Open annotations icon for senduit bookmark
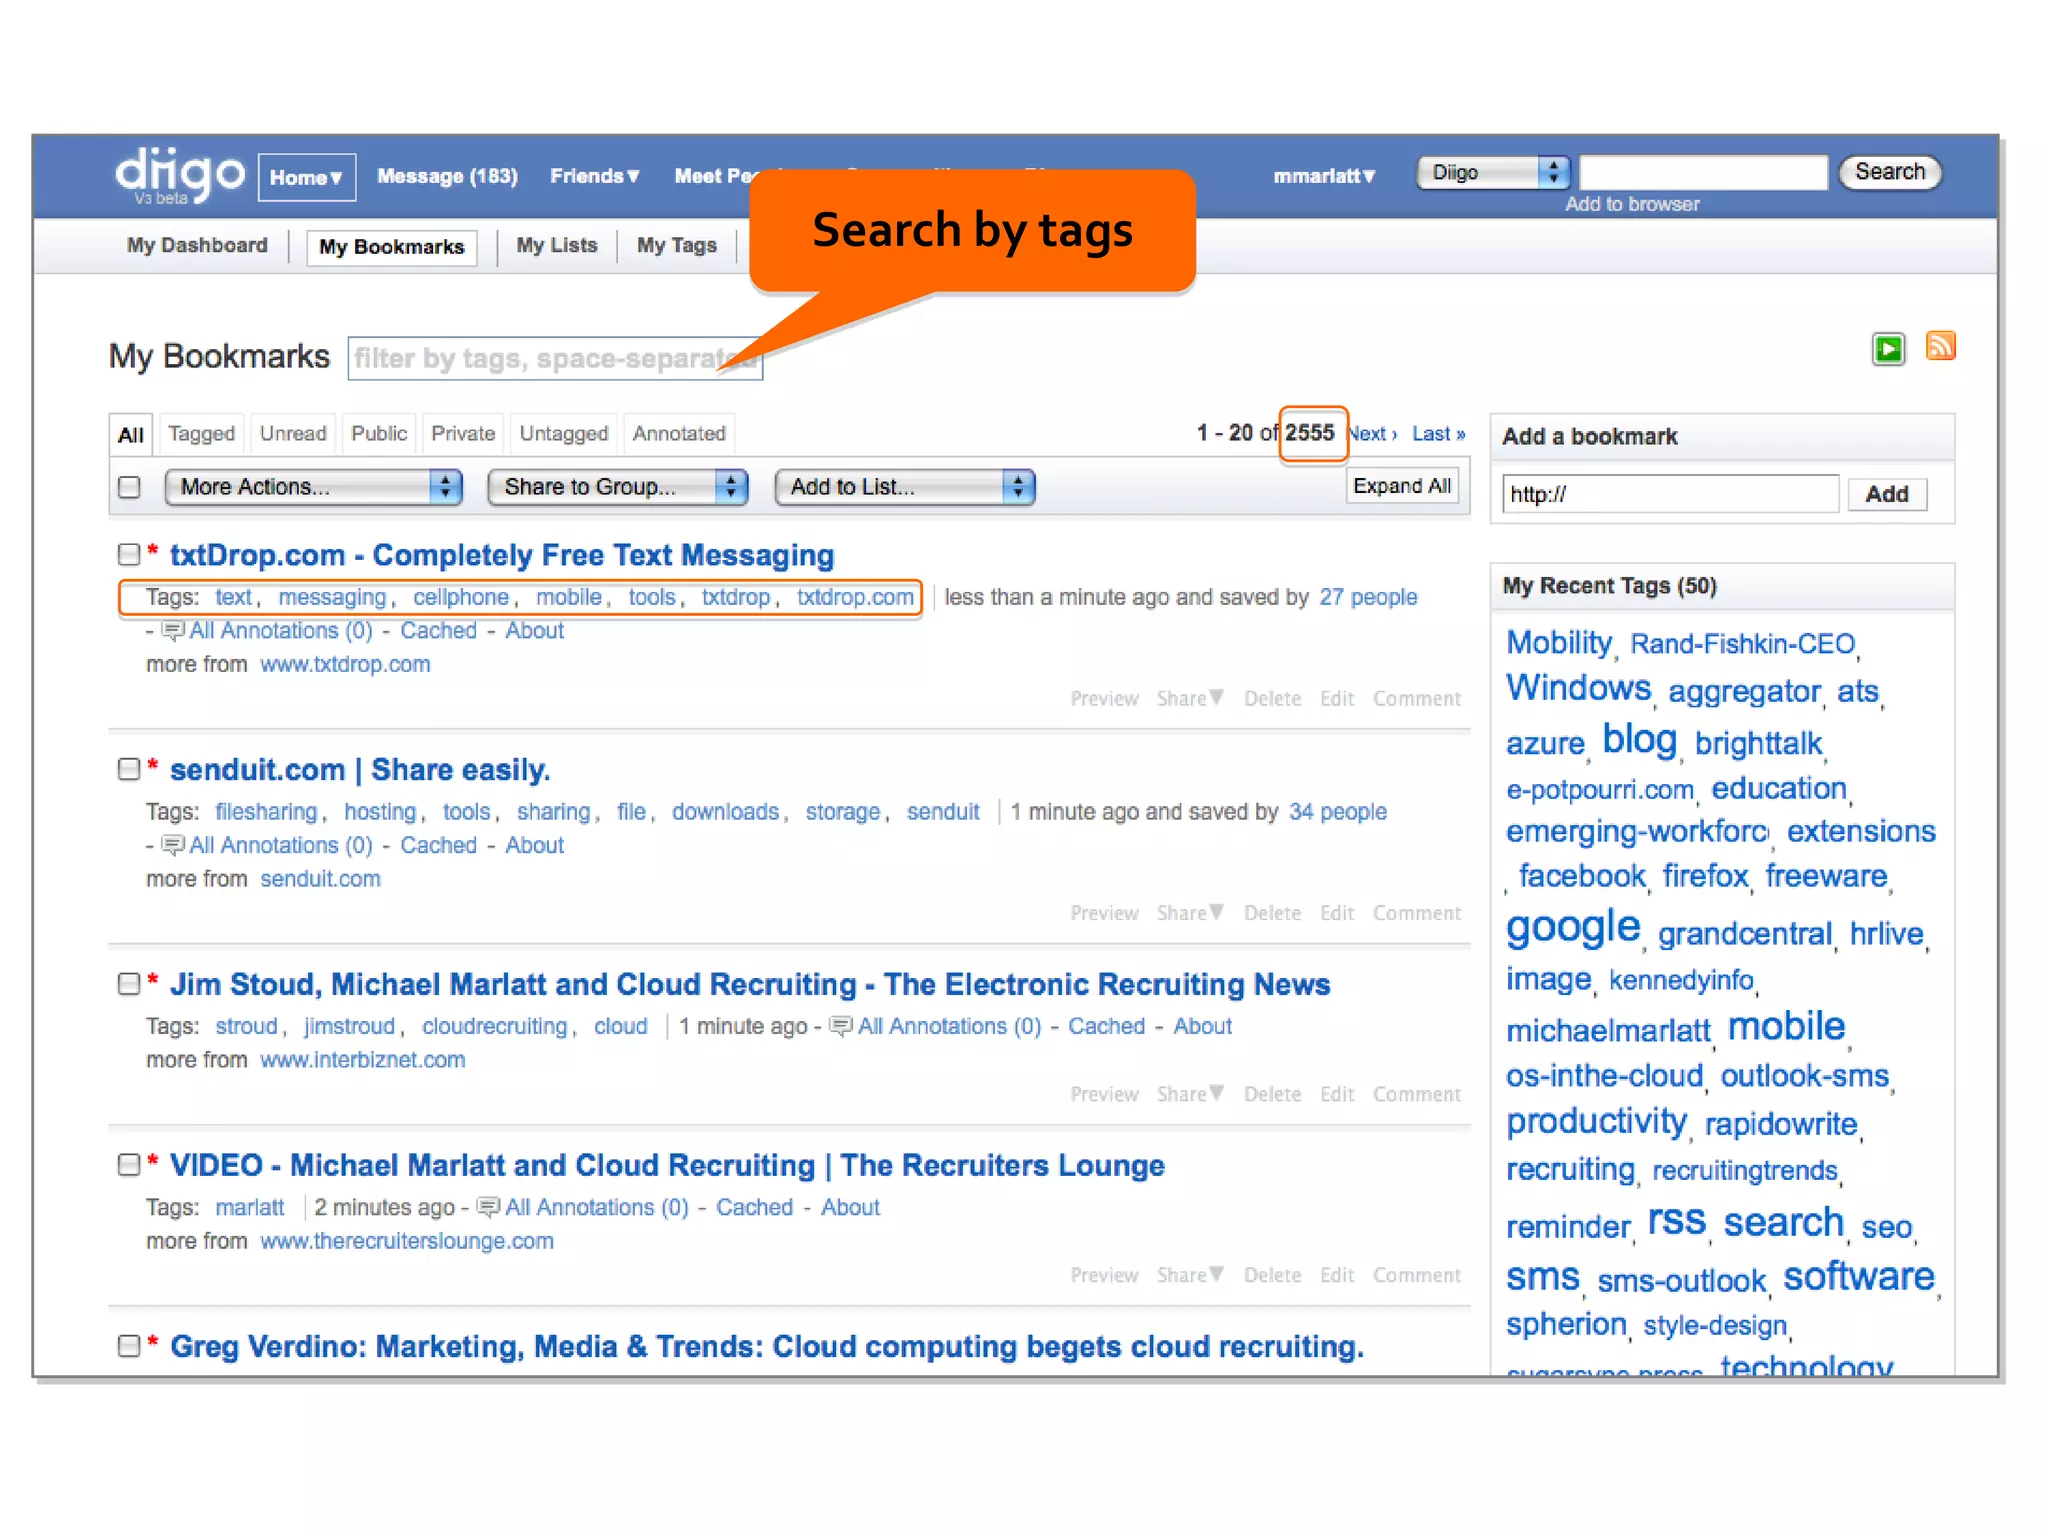The width and height of the screenshot is (2048, 1536). click(173, 846)
